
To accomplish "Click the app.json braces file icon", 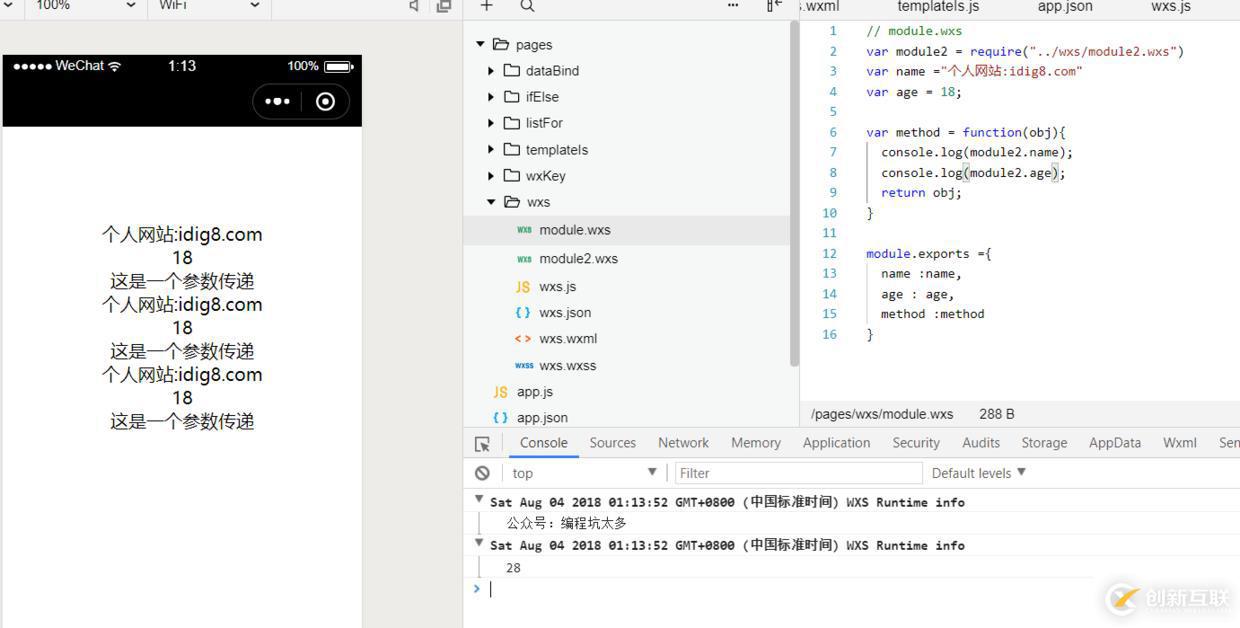I will coord(500,418).
